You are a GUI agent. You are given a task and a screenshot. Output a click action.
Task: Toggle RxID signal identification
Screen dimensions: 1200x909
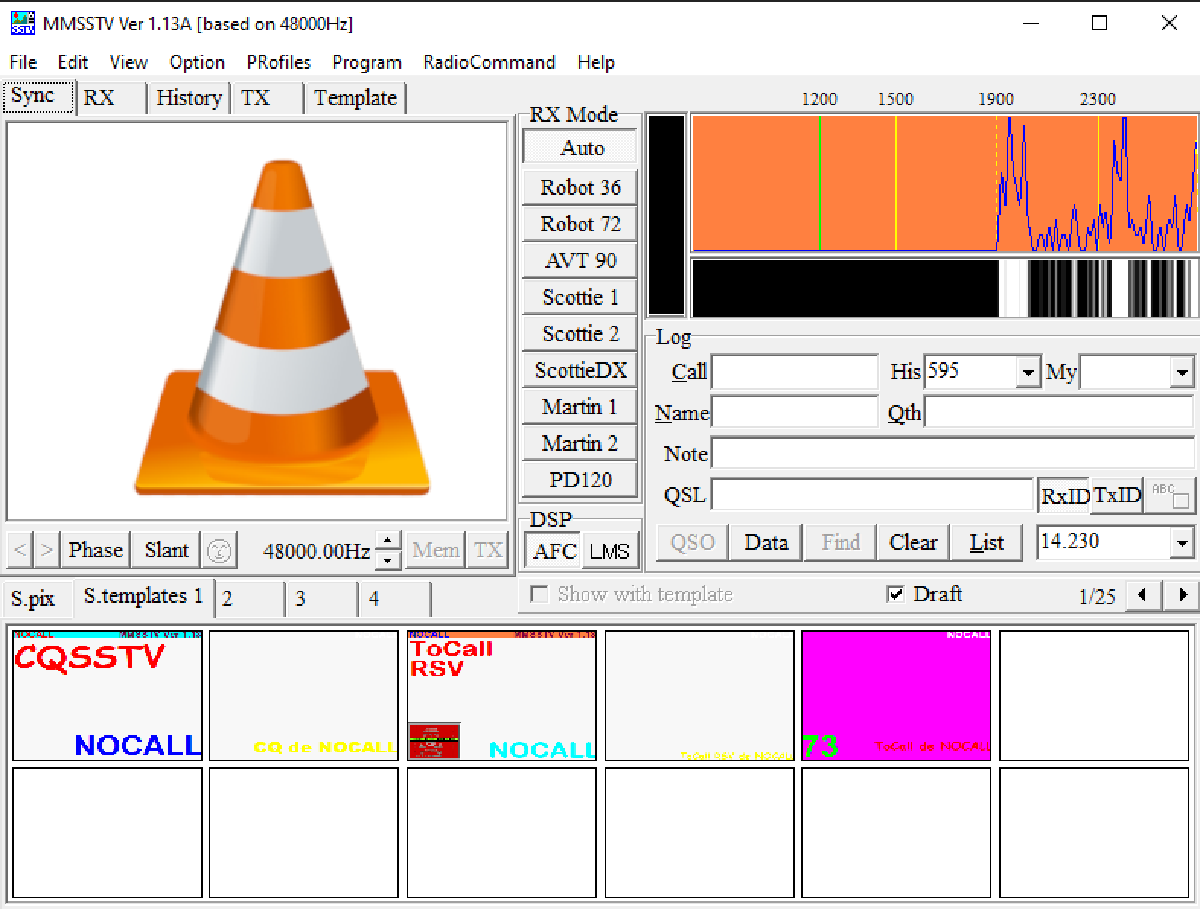[x=1062, y=494]
